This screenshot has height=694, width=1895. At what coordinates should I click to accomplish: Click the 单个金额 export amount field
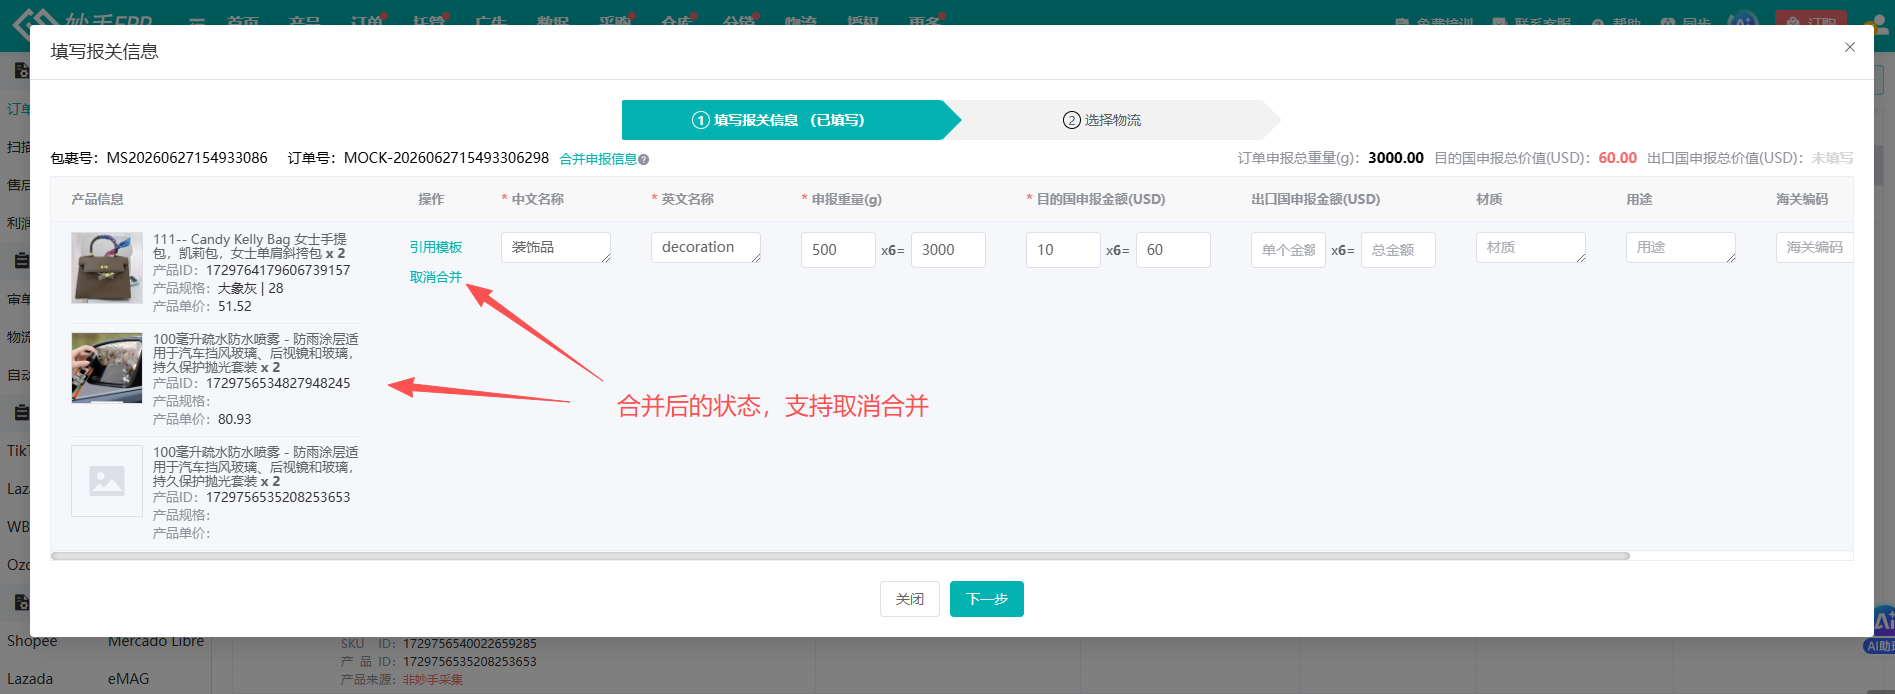click(x=1288, y=250)
